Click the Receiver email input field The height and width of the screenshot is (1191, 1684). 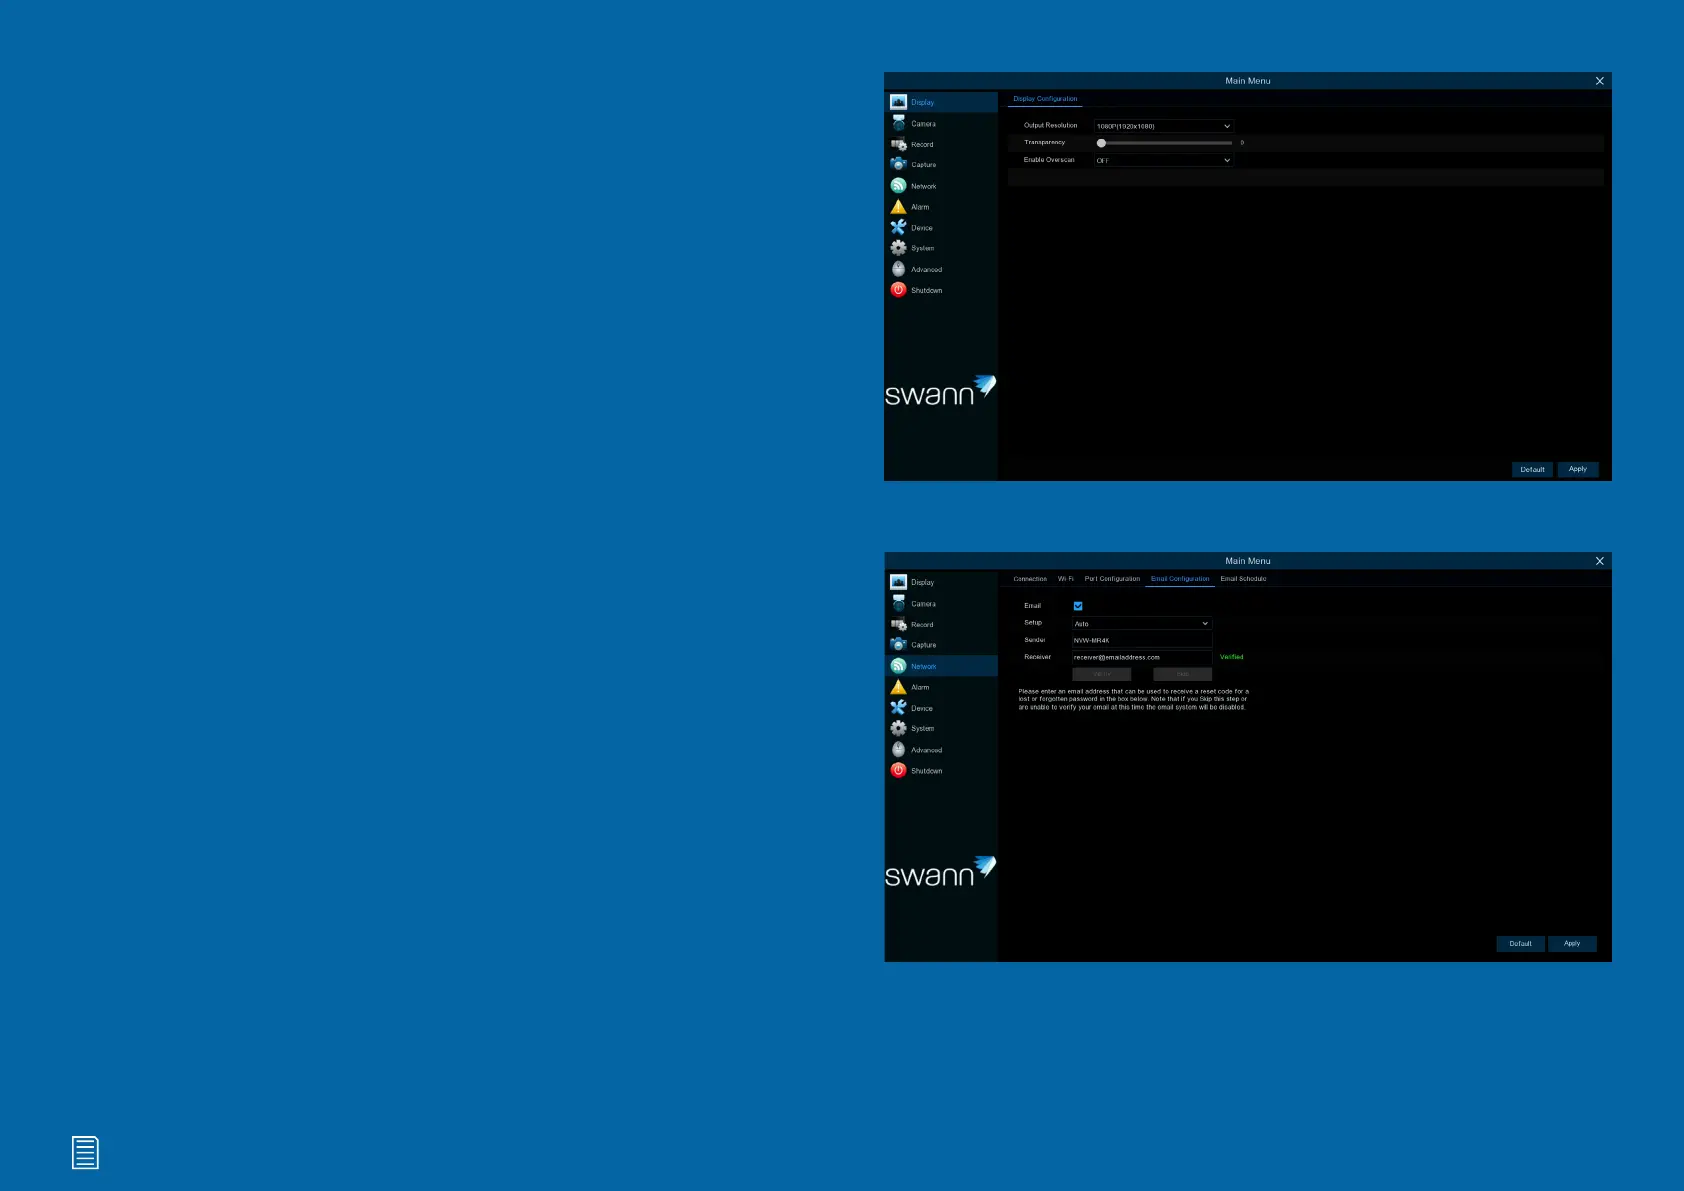(1142, 657)
